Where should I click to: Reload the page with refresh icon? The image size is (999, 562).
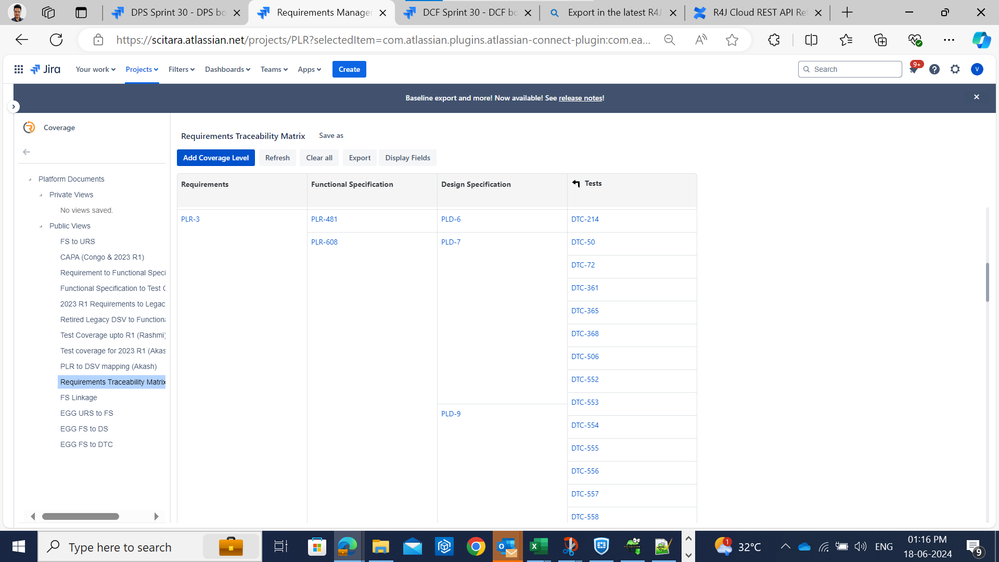(56, 40)
